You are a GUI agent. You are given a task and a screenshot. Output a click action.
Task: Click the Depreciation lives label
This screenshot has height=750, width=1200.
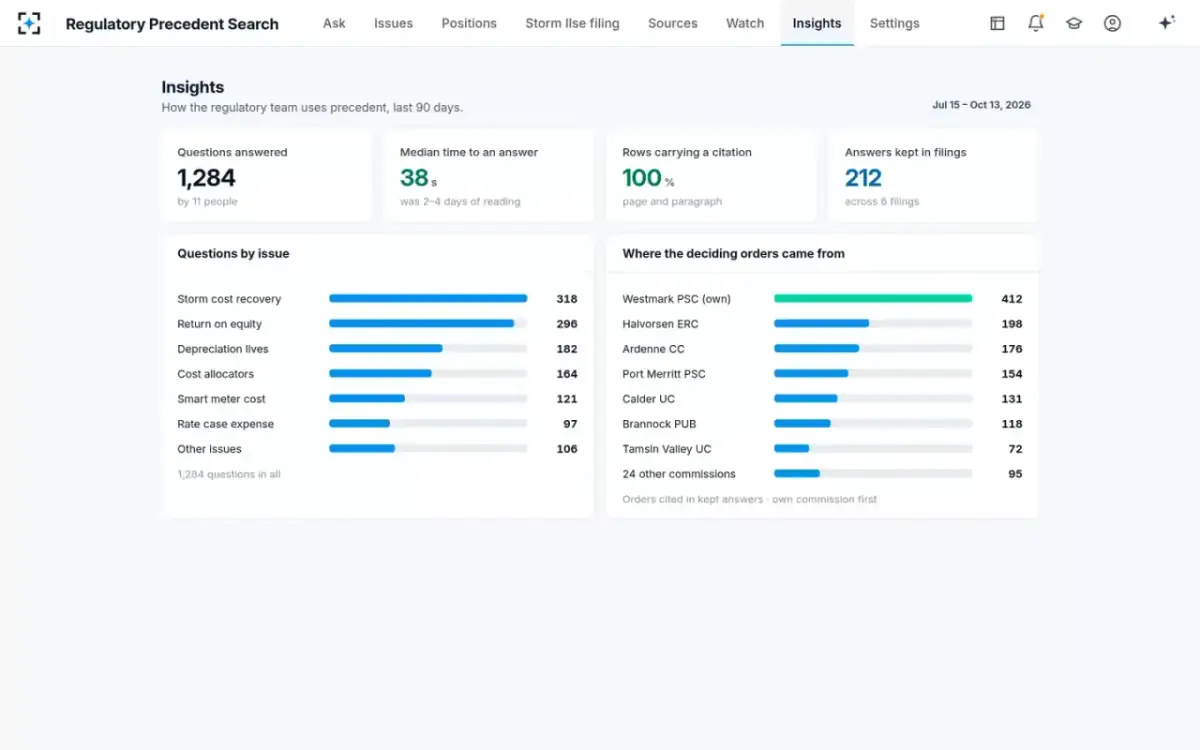pos(223,349)
